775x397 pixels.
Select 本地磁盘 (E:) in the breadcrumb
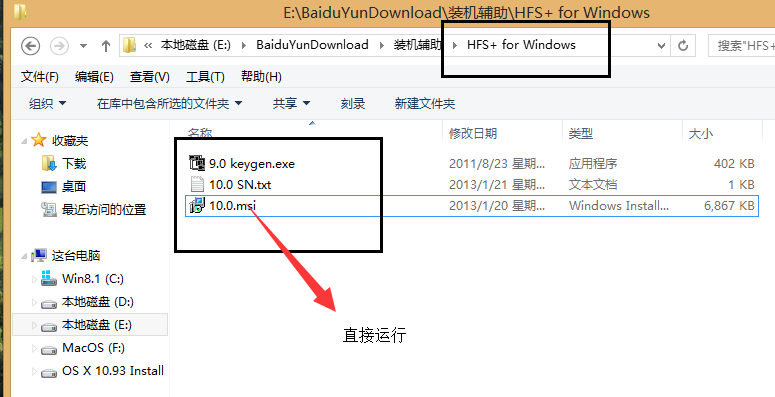click(x=196, y=45)
